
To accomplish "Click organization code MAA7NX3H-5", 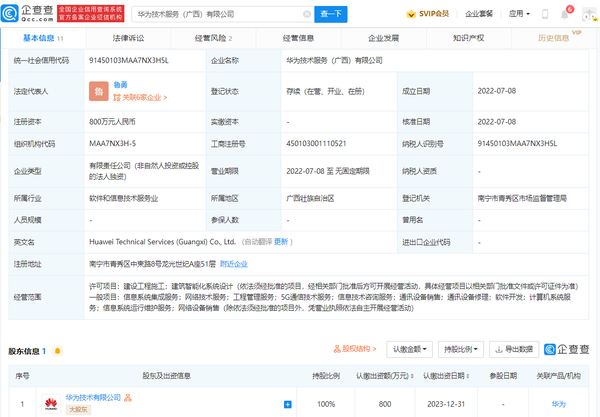I will (112, 143).
